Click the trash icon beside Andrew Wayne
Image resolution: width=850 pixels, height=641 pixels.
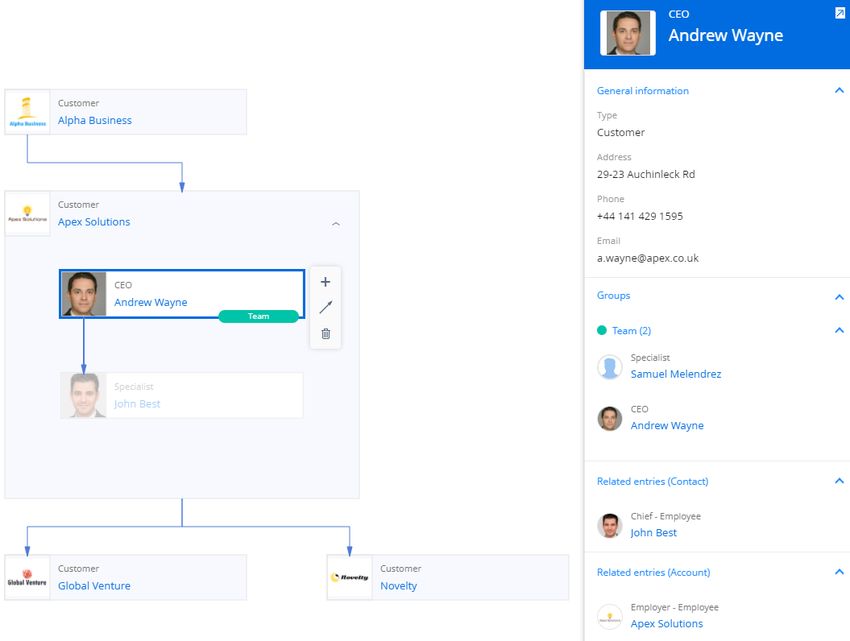click(325, 334)
